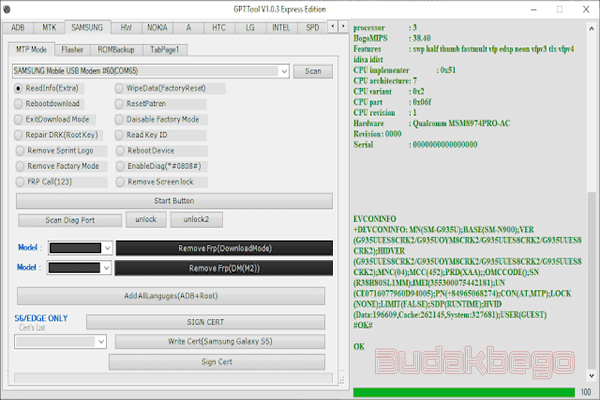
Task: Open the HW tab
Action: pyautogui.click(x=126, y=28)
